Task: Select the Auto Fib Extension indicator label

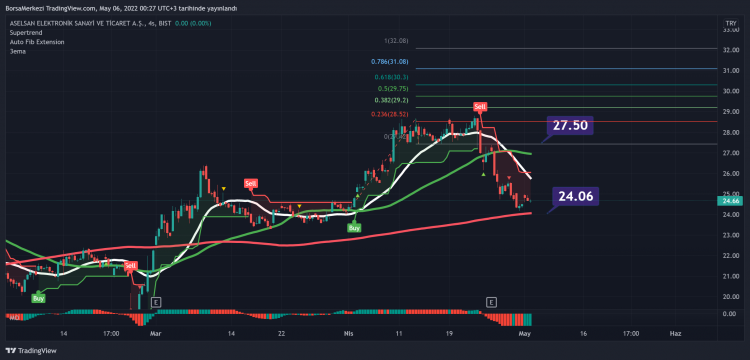Action: [x=37, y=42]
